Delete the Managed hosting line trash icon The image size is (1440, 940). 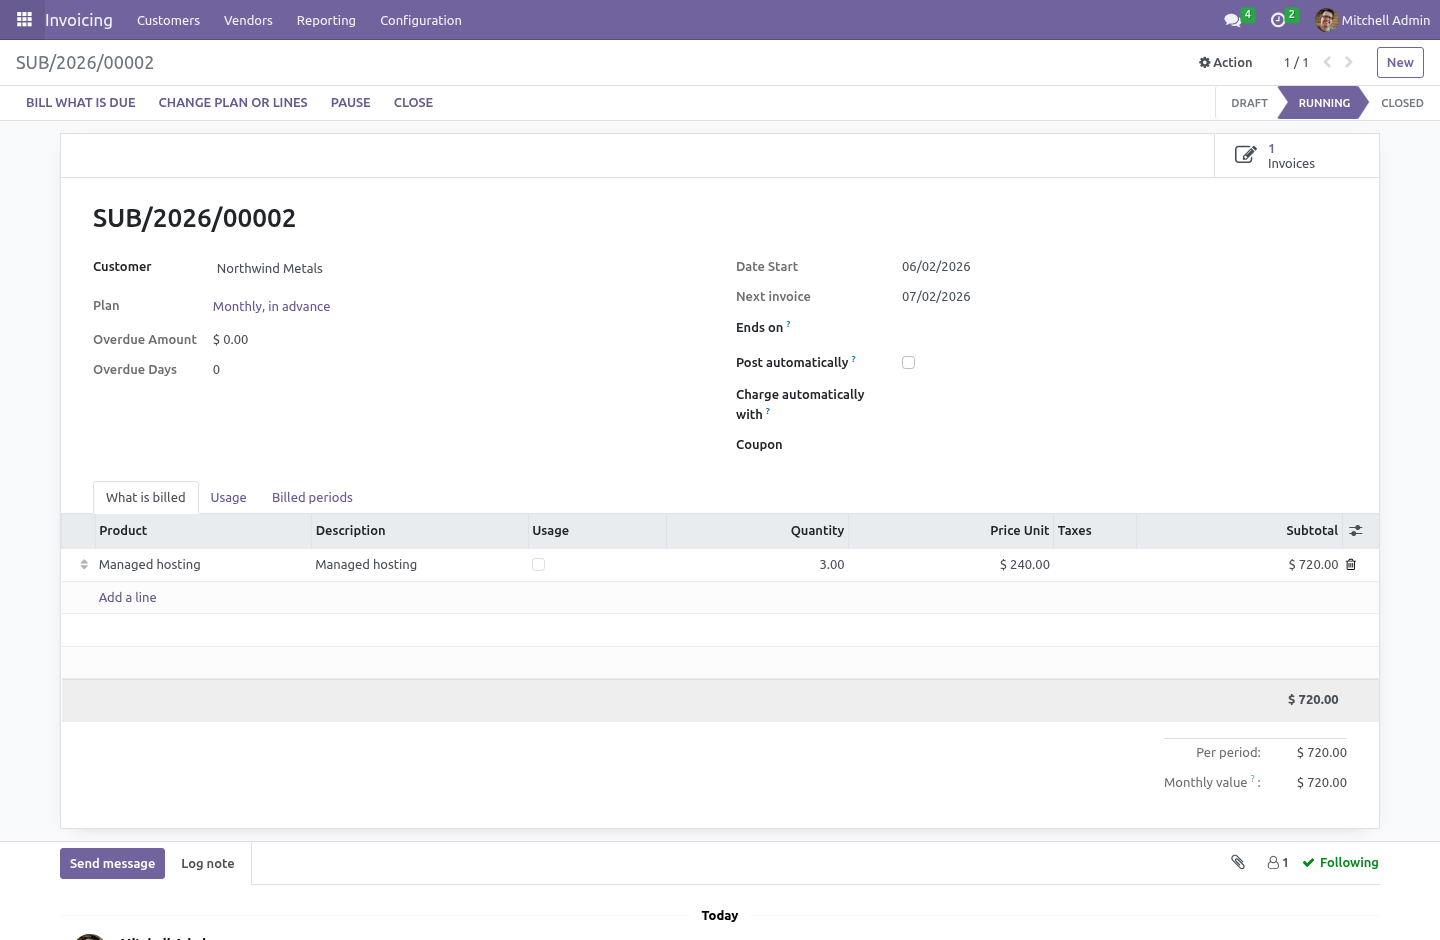pos(1351,564)
